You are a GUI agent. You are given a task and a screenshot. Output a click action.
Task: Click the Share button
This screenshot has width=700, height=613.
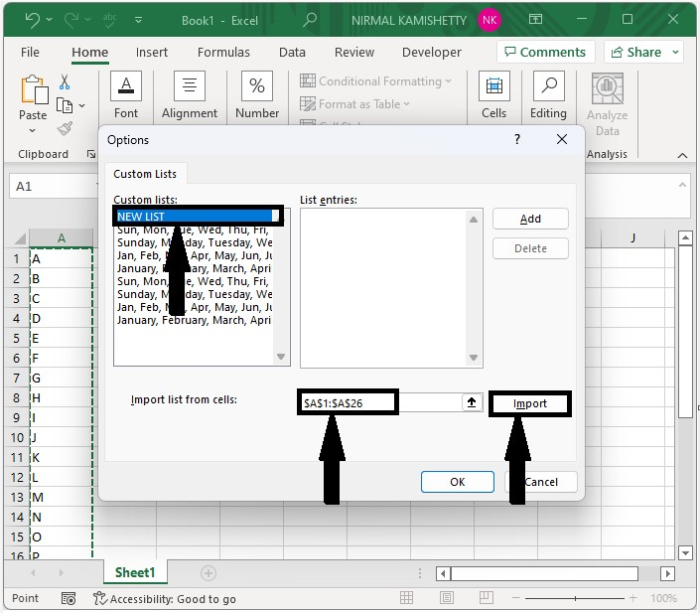636,52
